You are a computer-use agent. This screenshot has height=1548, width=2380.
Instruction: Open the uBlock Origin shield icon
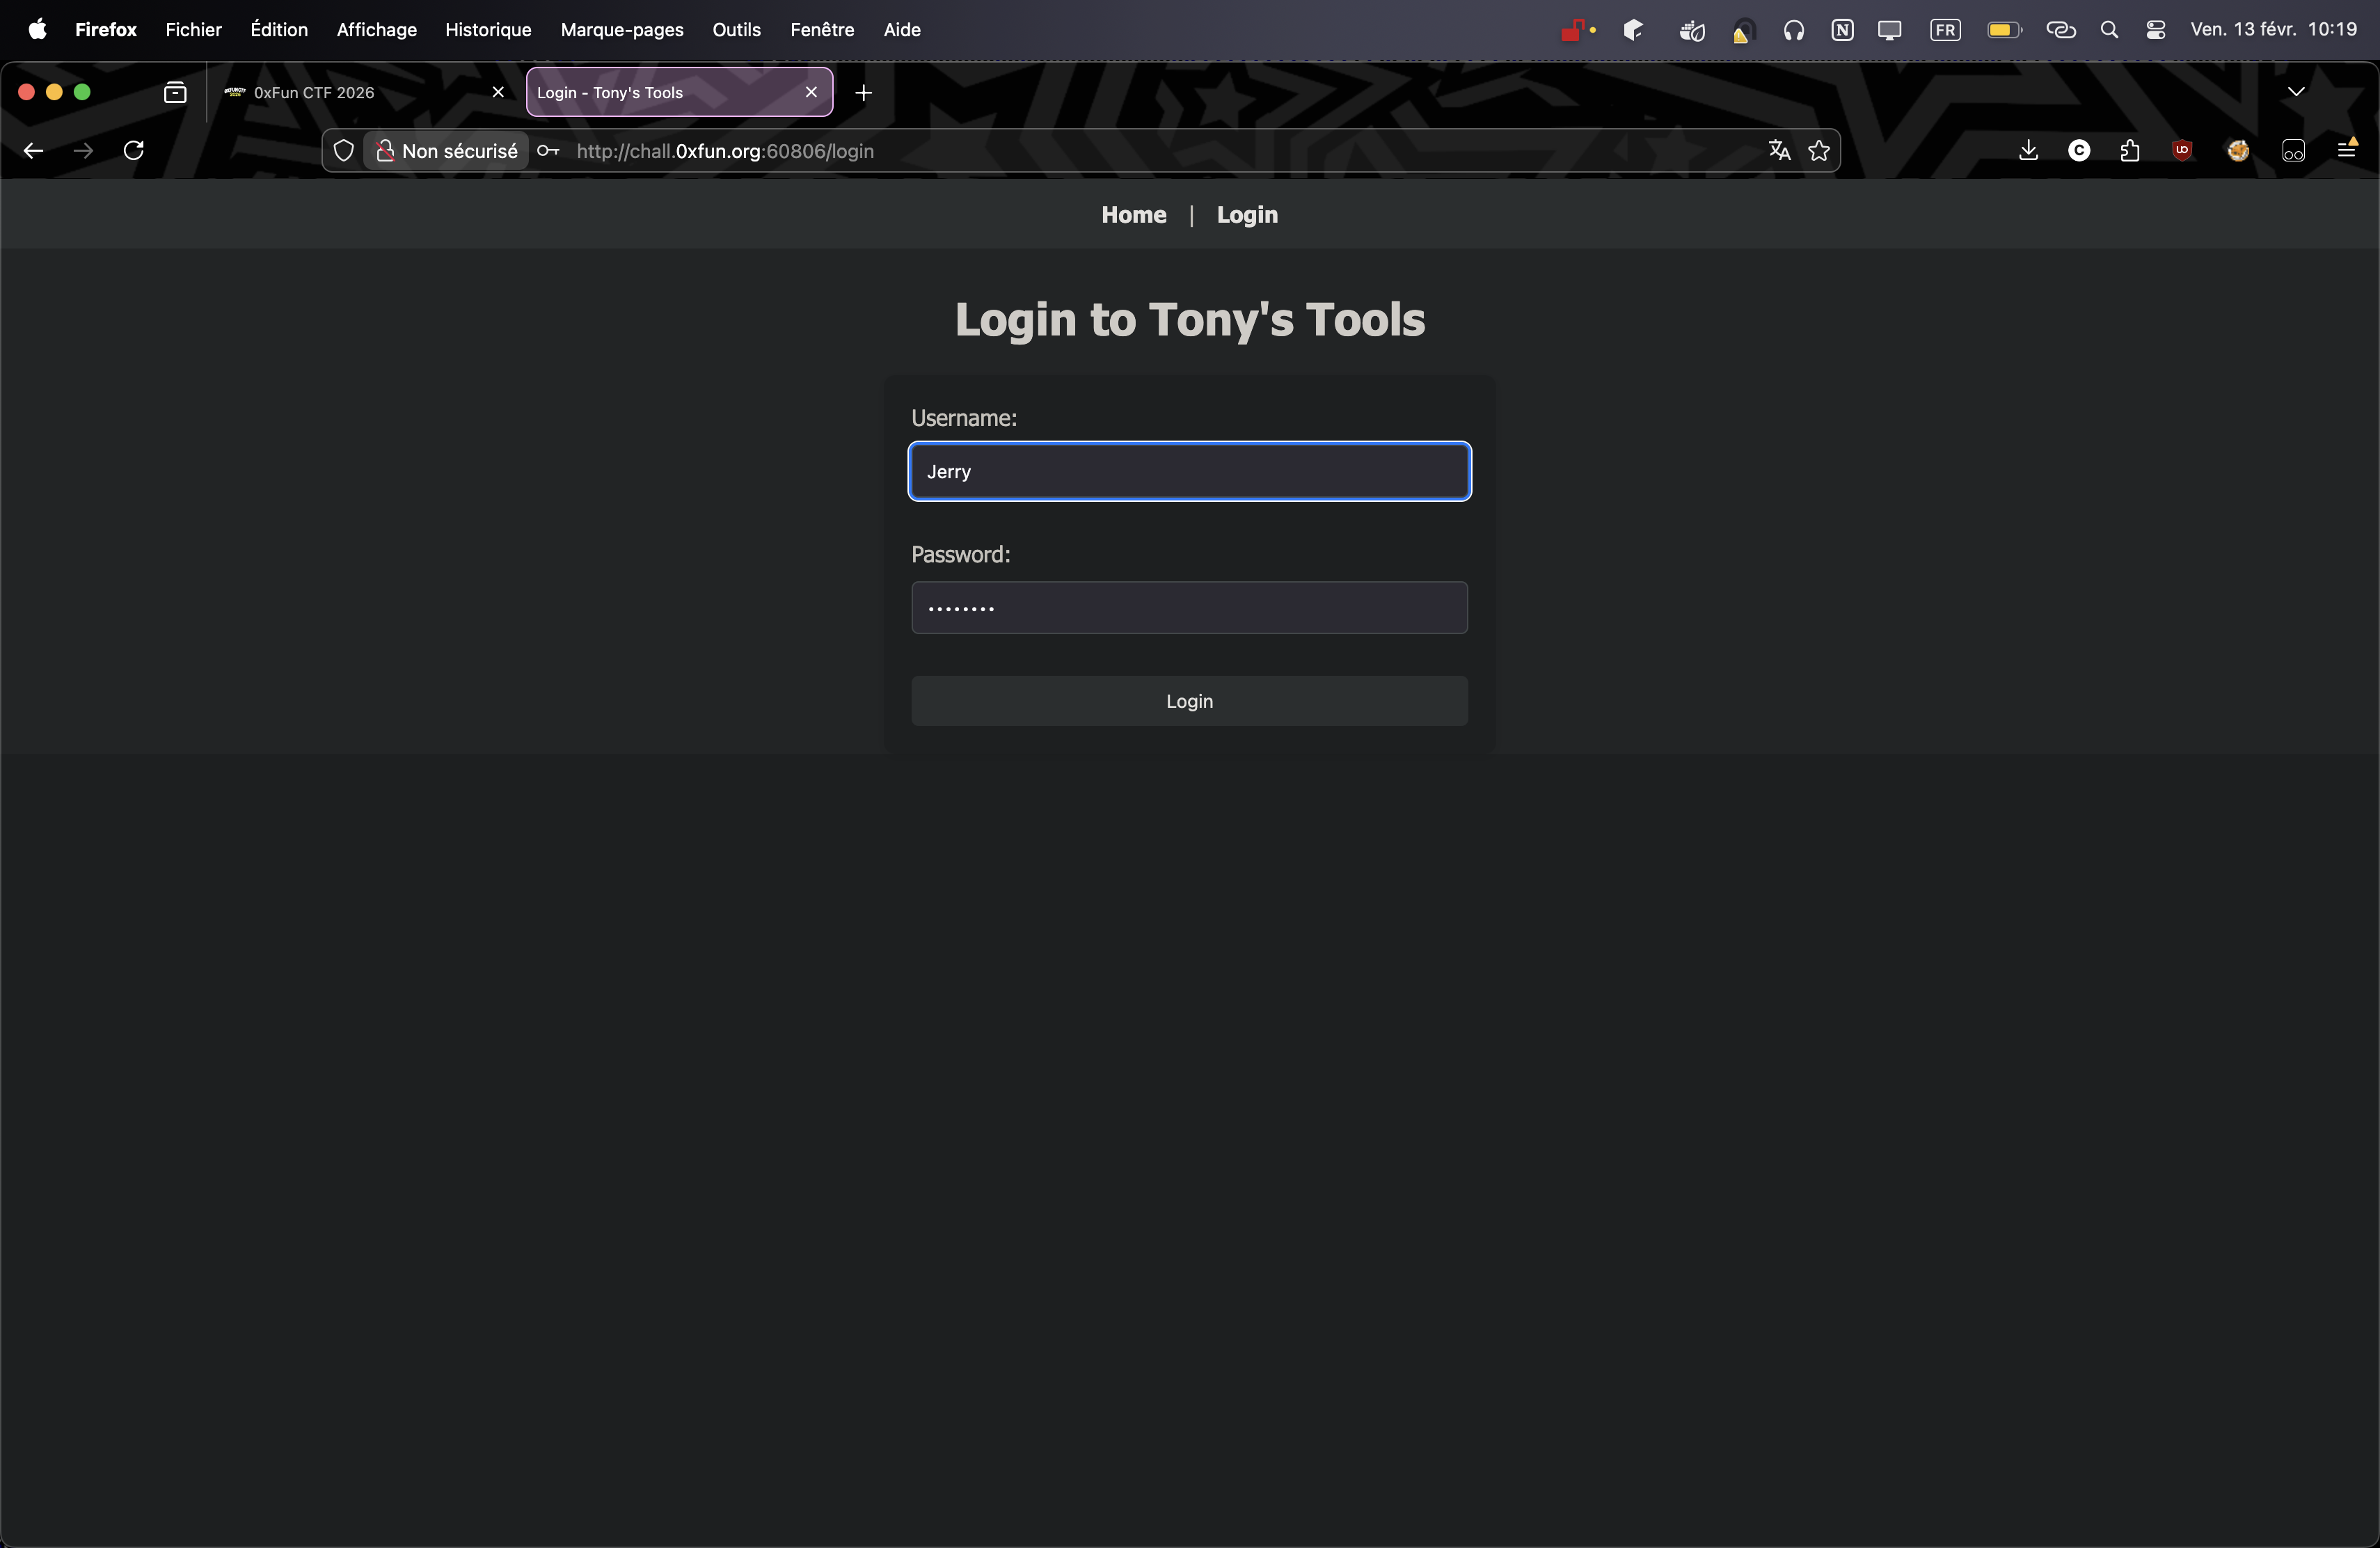click(x=2182, y=151)
